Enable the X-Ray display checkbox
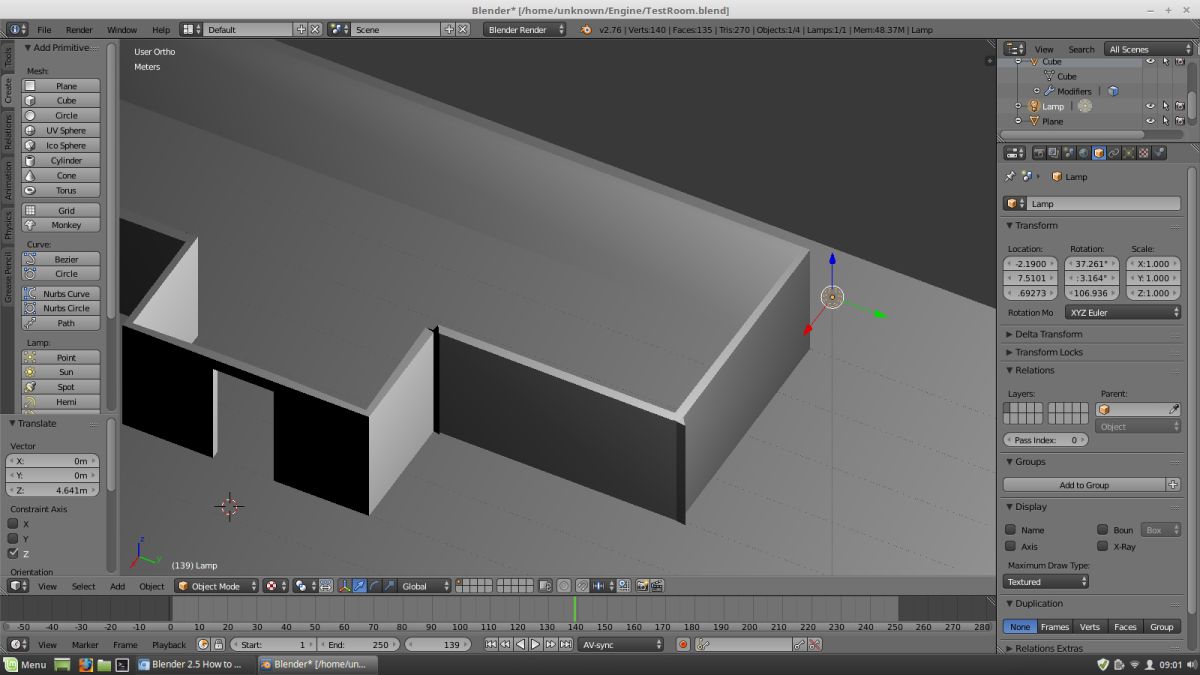Viewport: 1200px width, 675px height. (1103, 546)
